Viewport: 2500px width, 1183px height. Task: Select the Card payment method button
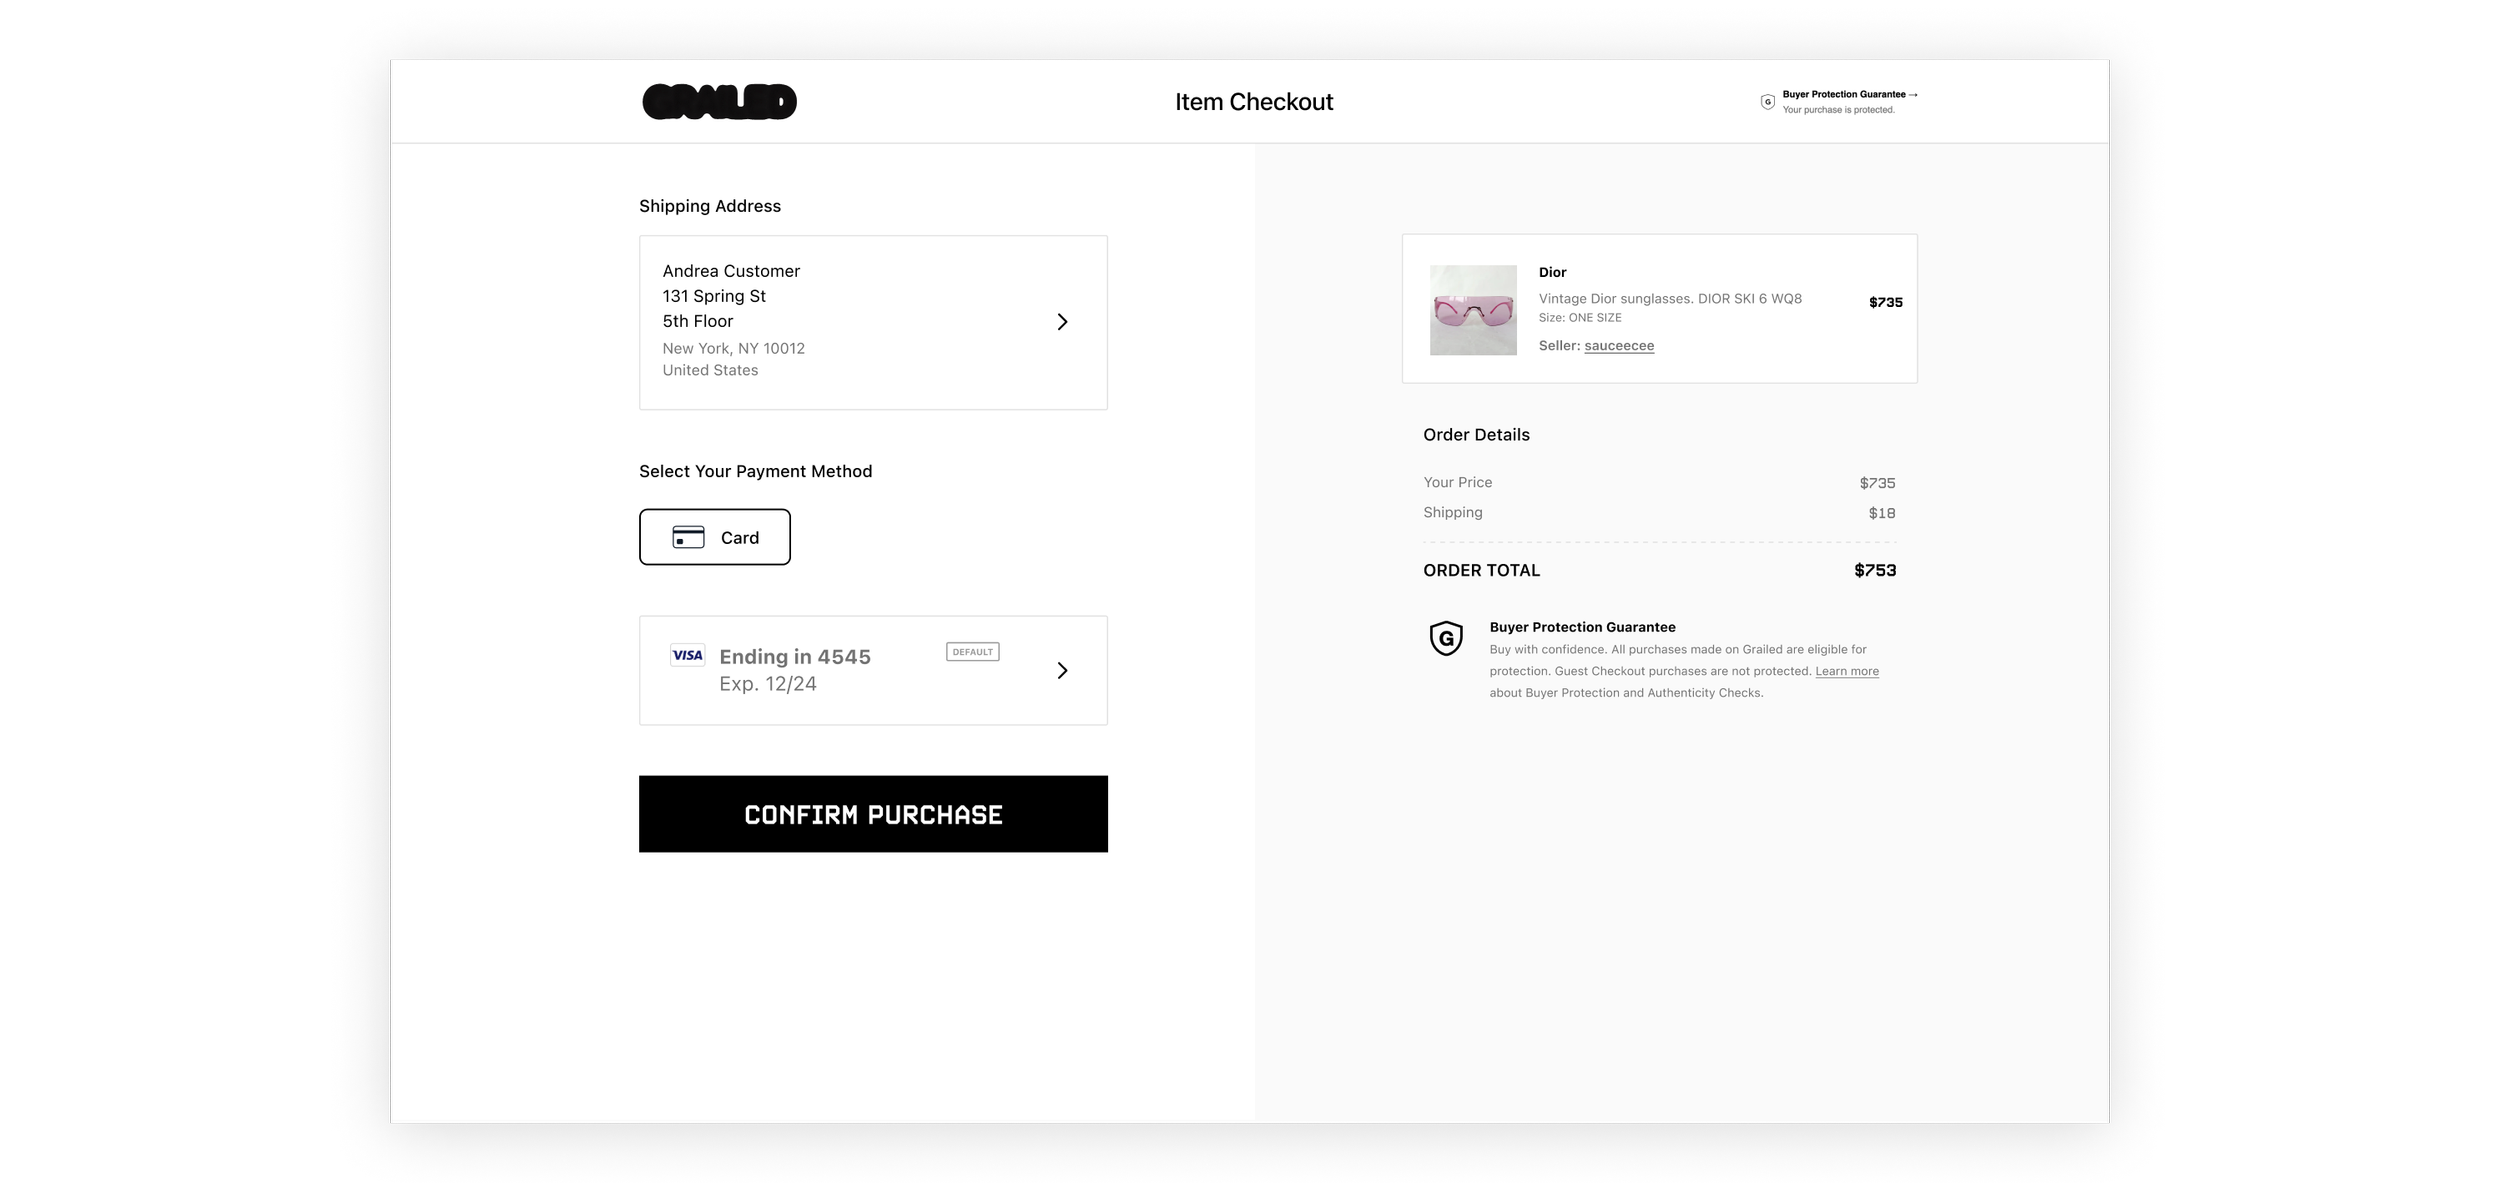click(x=715, y=537)
